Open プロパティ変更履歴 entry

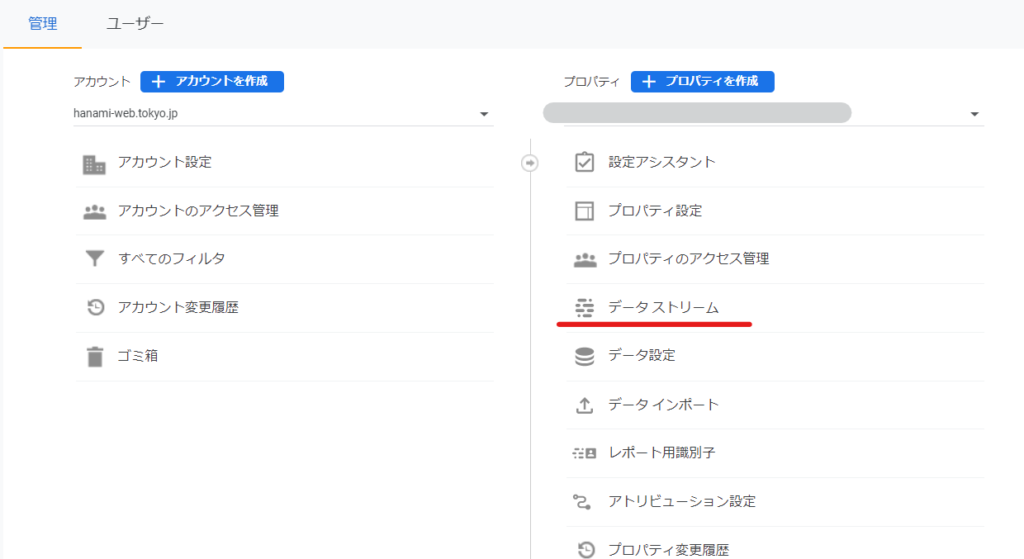pyautogui.click(x=668, y=549)
